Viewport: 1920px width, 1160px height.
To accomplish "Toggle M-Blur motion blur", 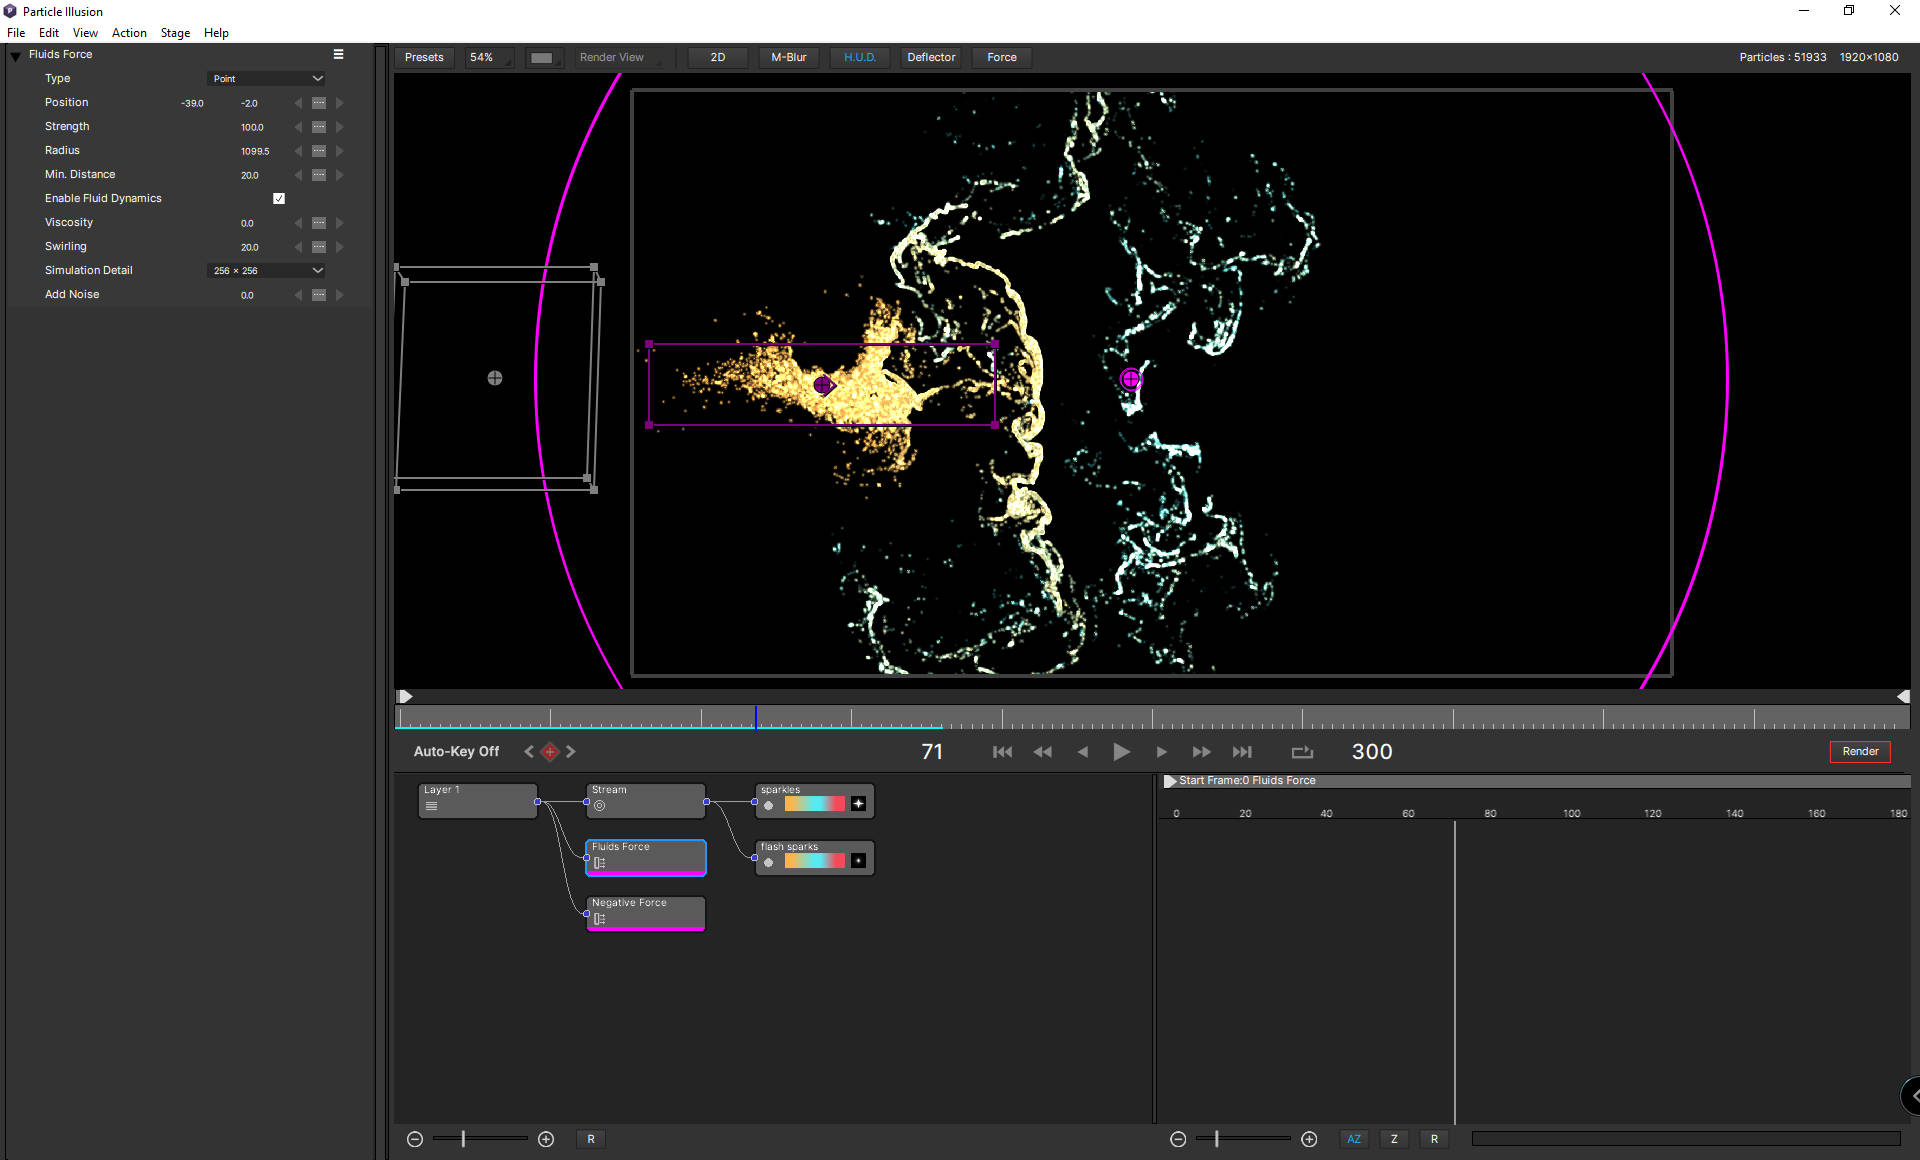I will click(788, 57).
